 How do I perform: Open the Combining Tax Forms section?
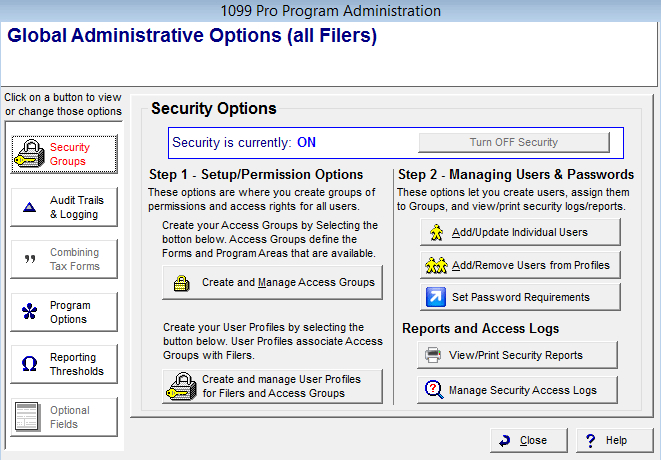point(65,260)
